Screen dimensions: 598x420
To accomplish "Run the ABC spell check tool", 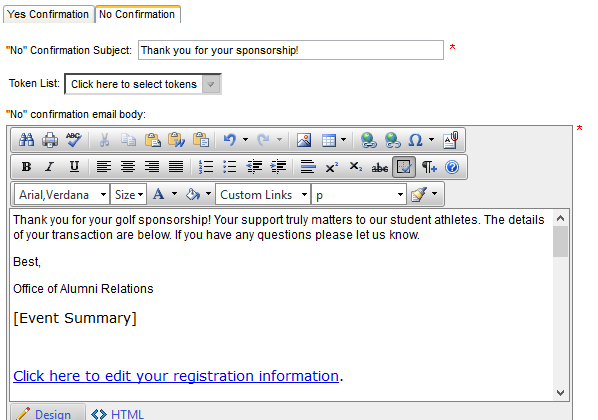I will coord(74,140).
